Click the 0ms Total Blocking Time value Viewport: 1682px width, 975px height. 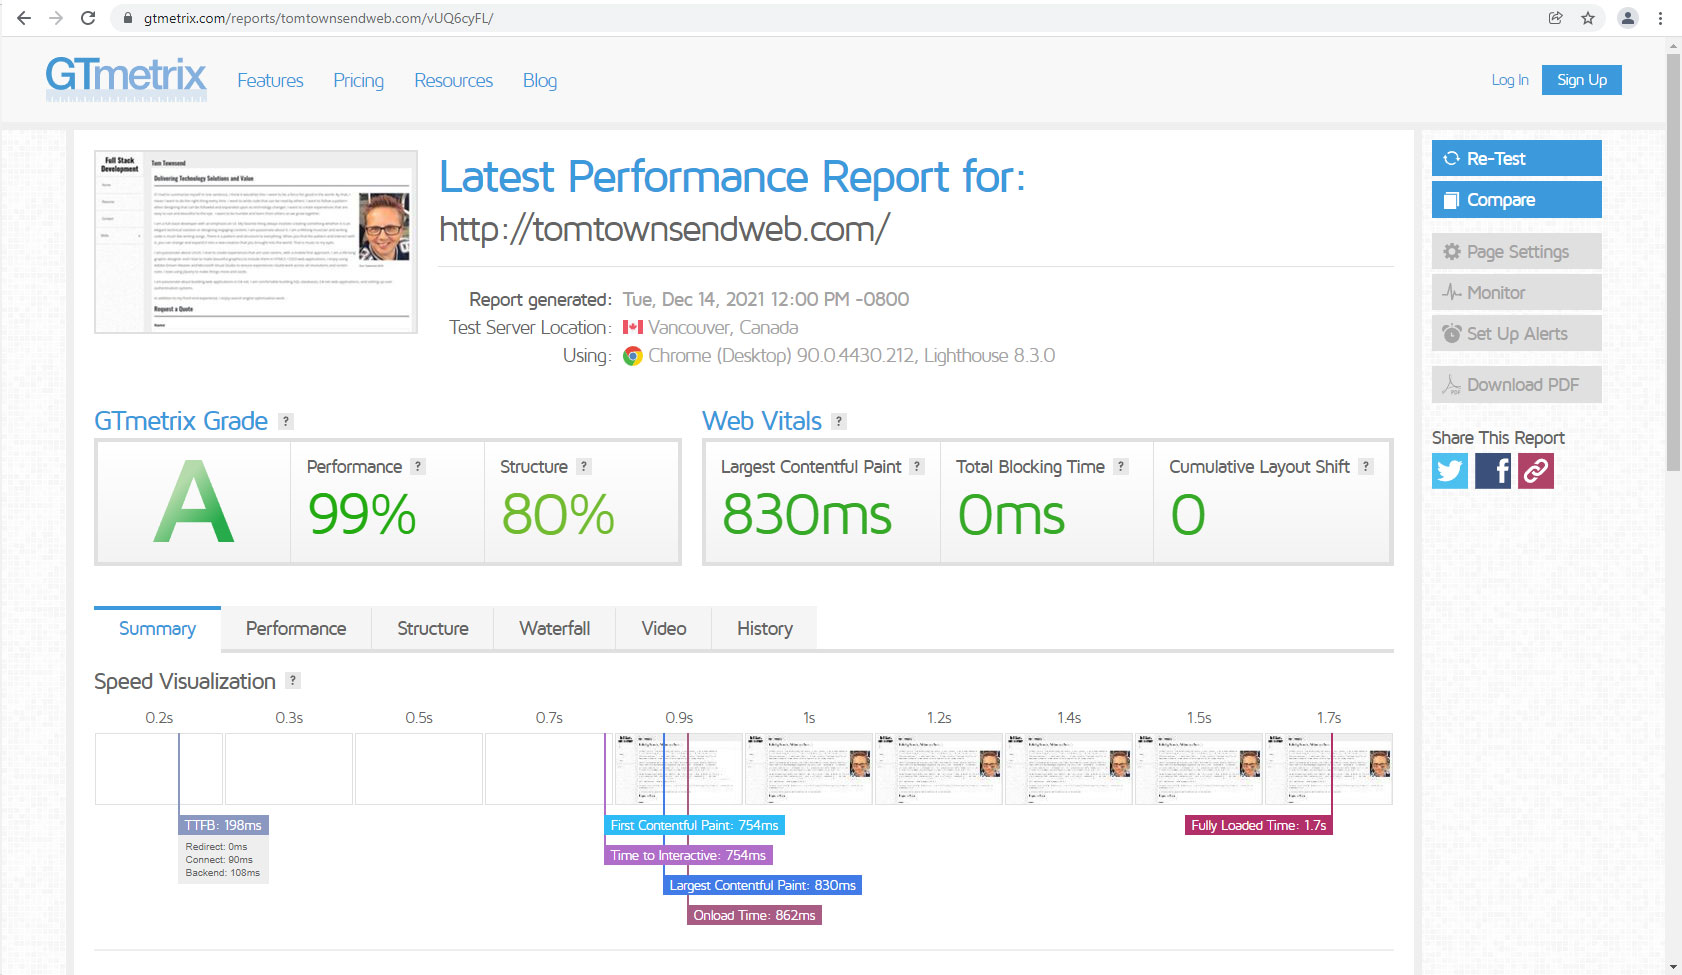click(x=1012, y=515)
